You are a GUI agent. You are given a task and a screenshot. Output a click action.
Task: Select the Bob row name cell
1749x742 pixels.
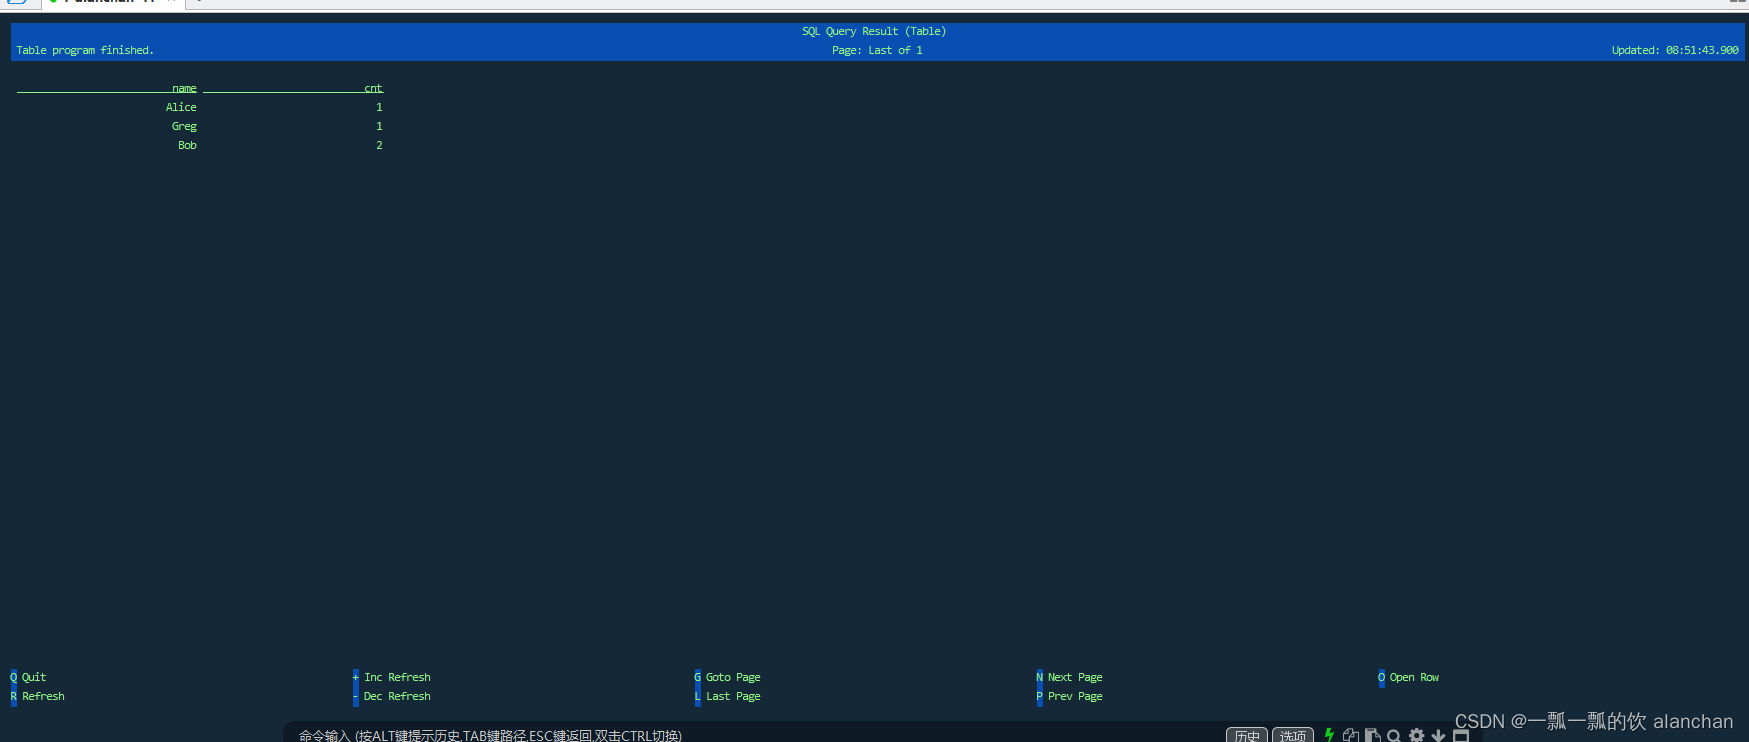(187, 145)
